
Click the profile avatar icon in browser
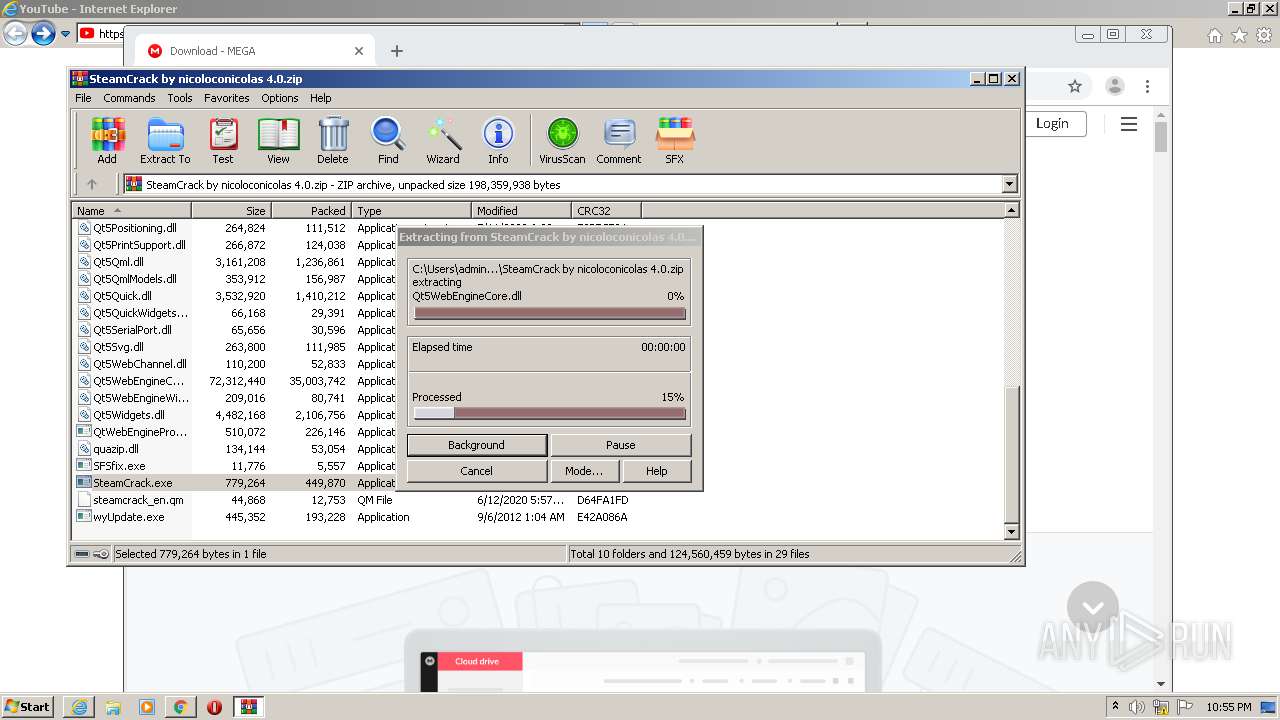tap(1114, 86)
